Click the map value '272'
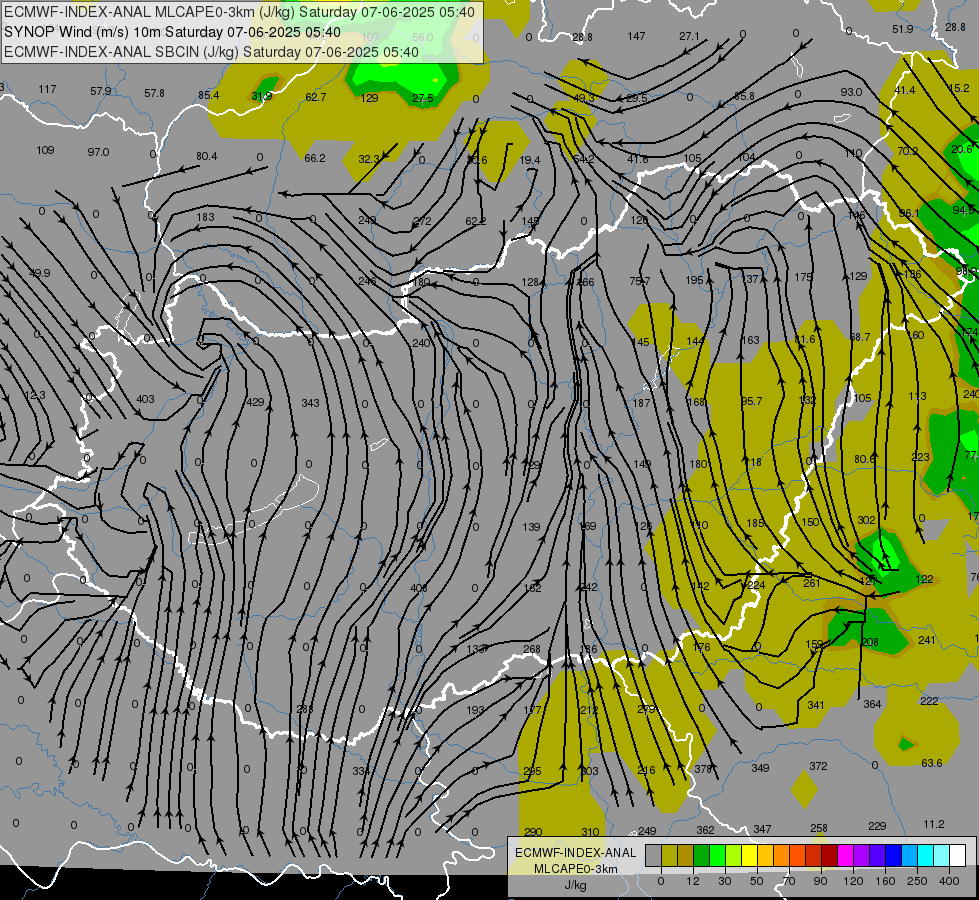 tap(423, 221)
